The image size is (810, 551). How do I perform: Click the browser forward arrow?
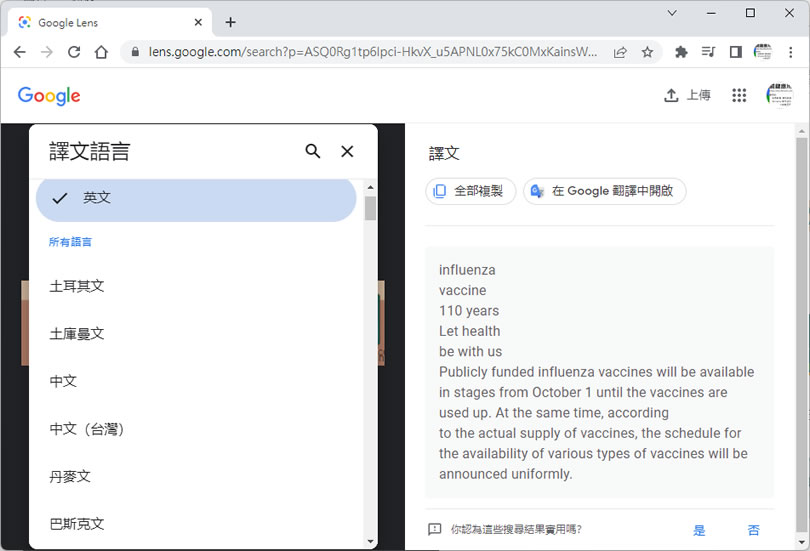click(47, 52)
